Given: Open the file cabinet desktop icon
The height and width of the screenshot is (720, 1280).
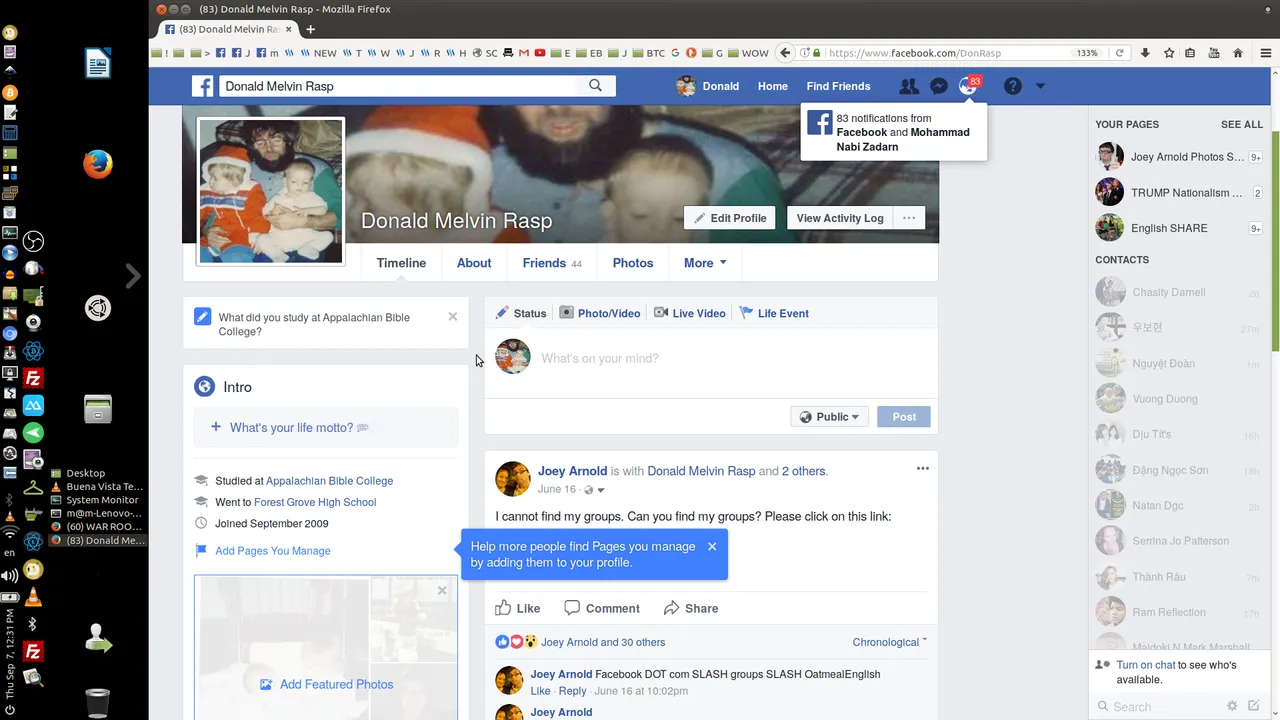Looking at the screenshot, I should click(98, 408).
